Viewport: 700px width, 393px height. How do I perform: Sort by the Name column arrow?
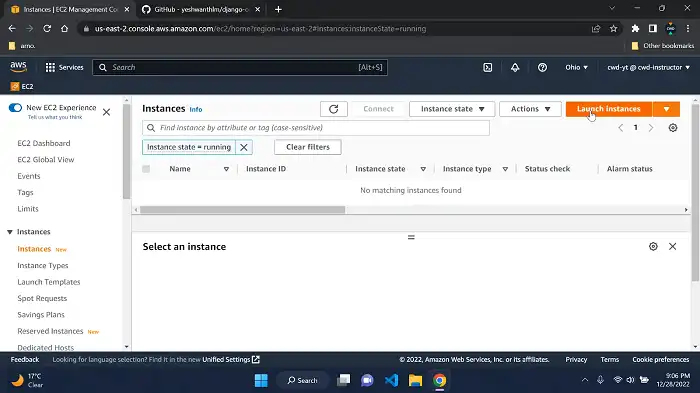click(226, 169)
